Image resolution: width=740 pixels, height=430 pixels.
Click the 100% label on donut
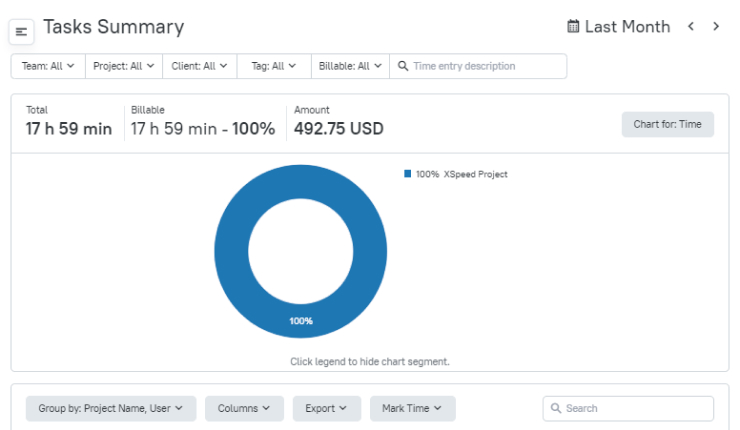[x=301, y=321]
